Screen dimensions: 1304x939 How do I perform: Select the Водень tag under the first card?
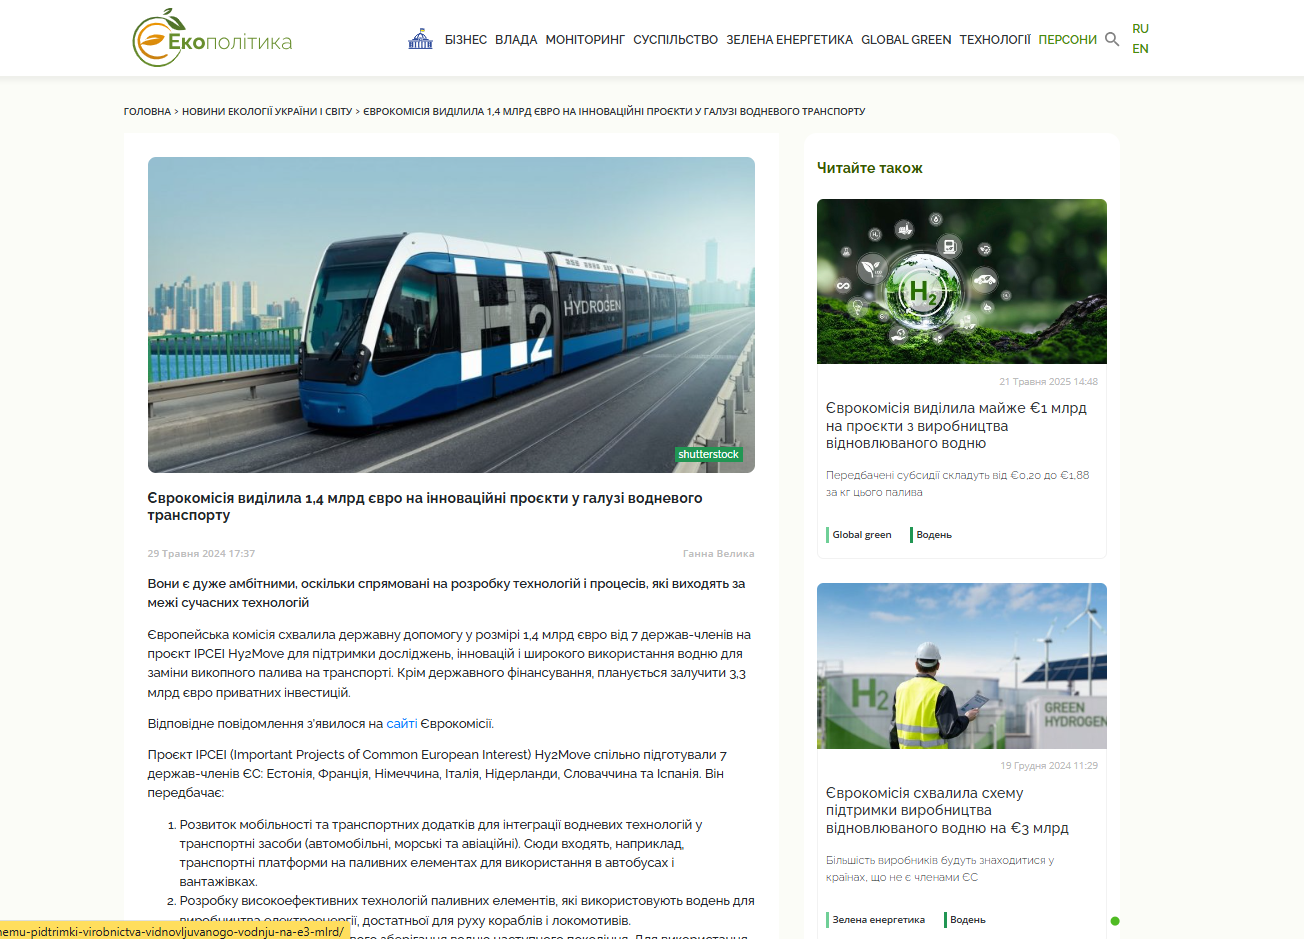tap(933, 535)
